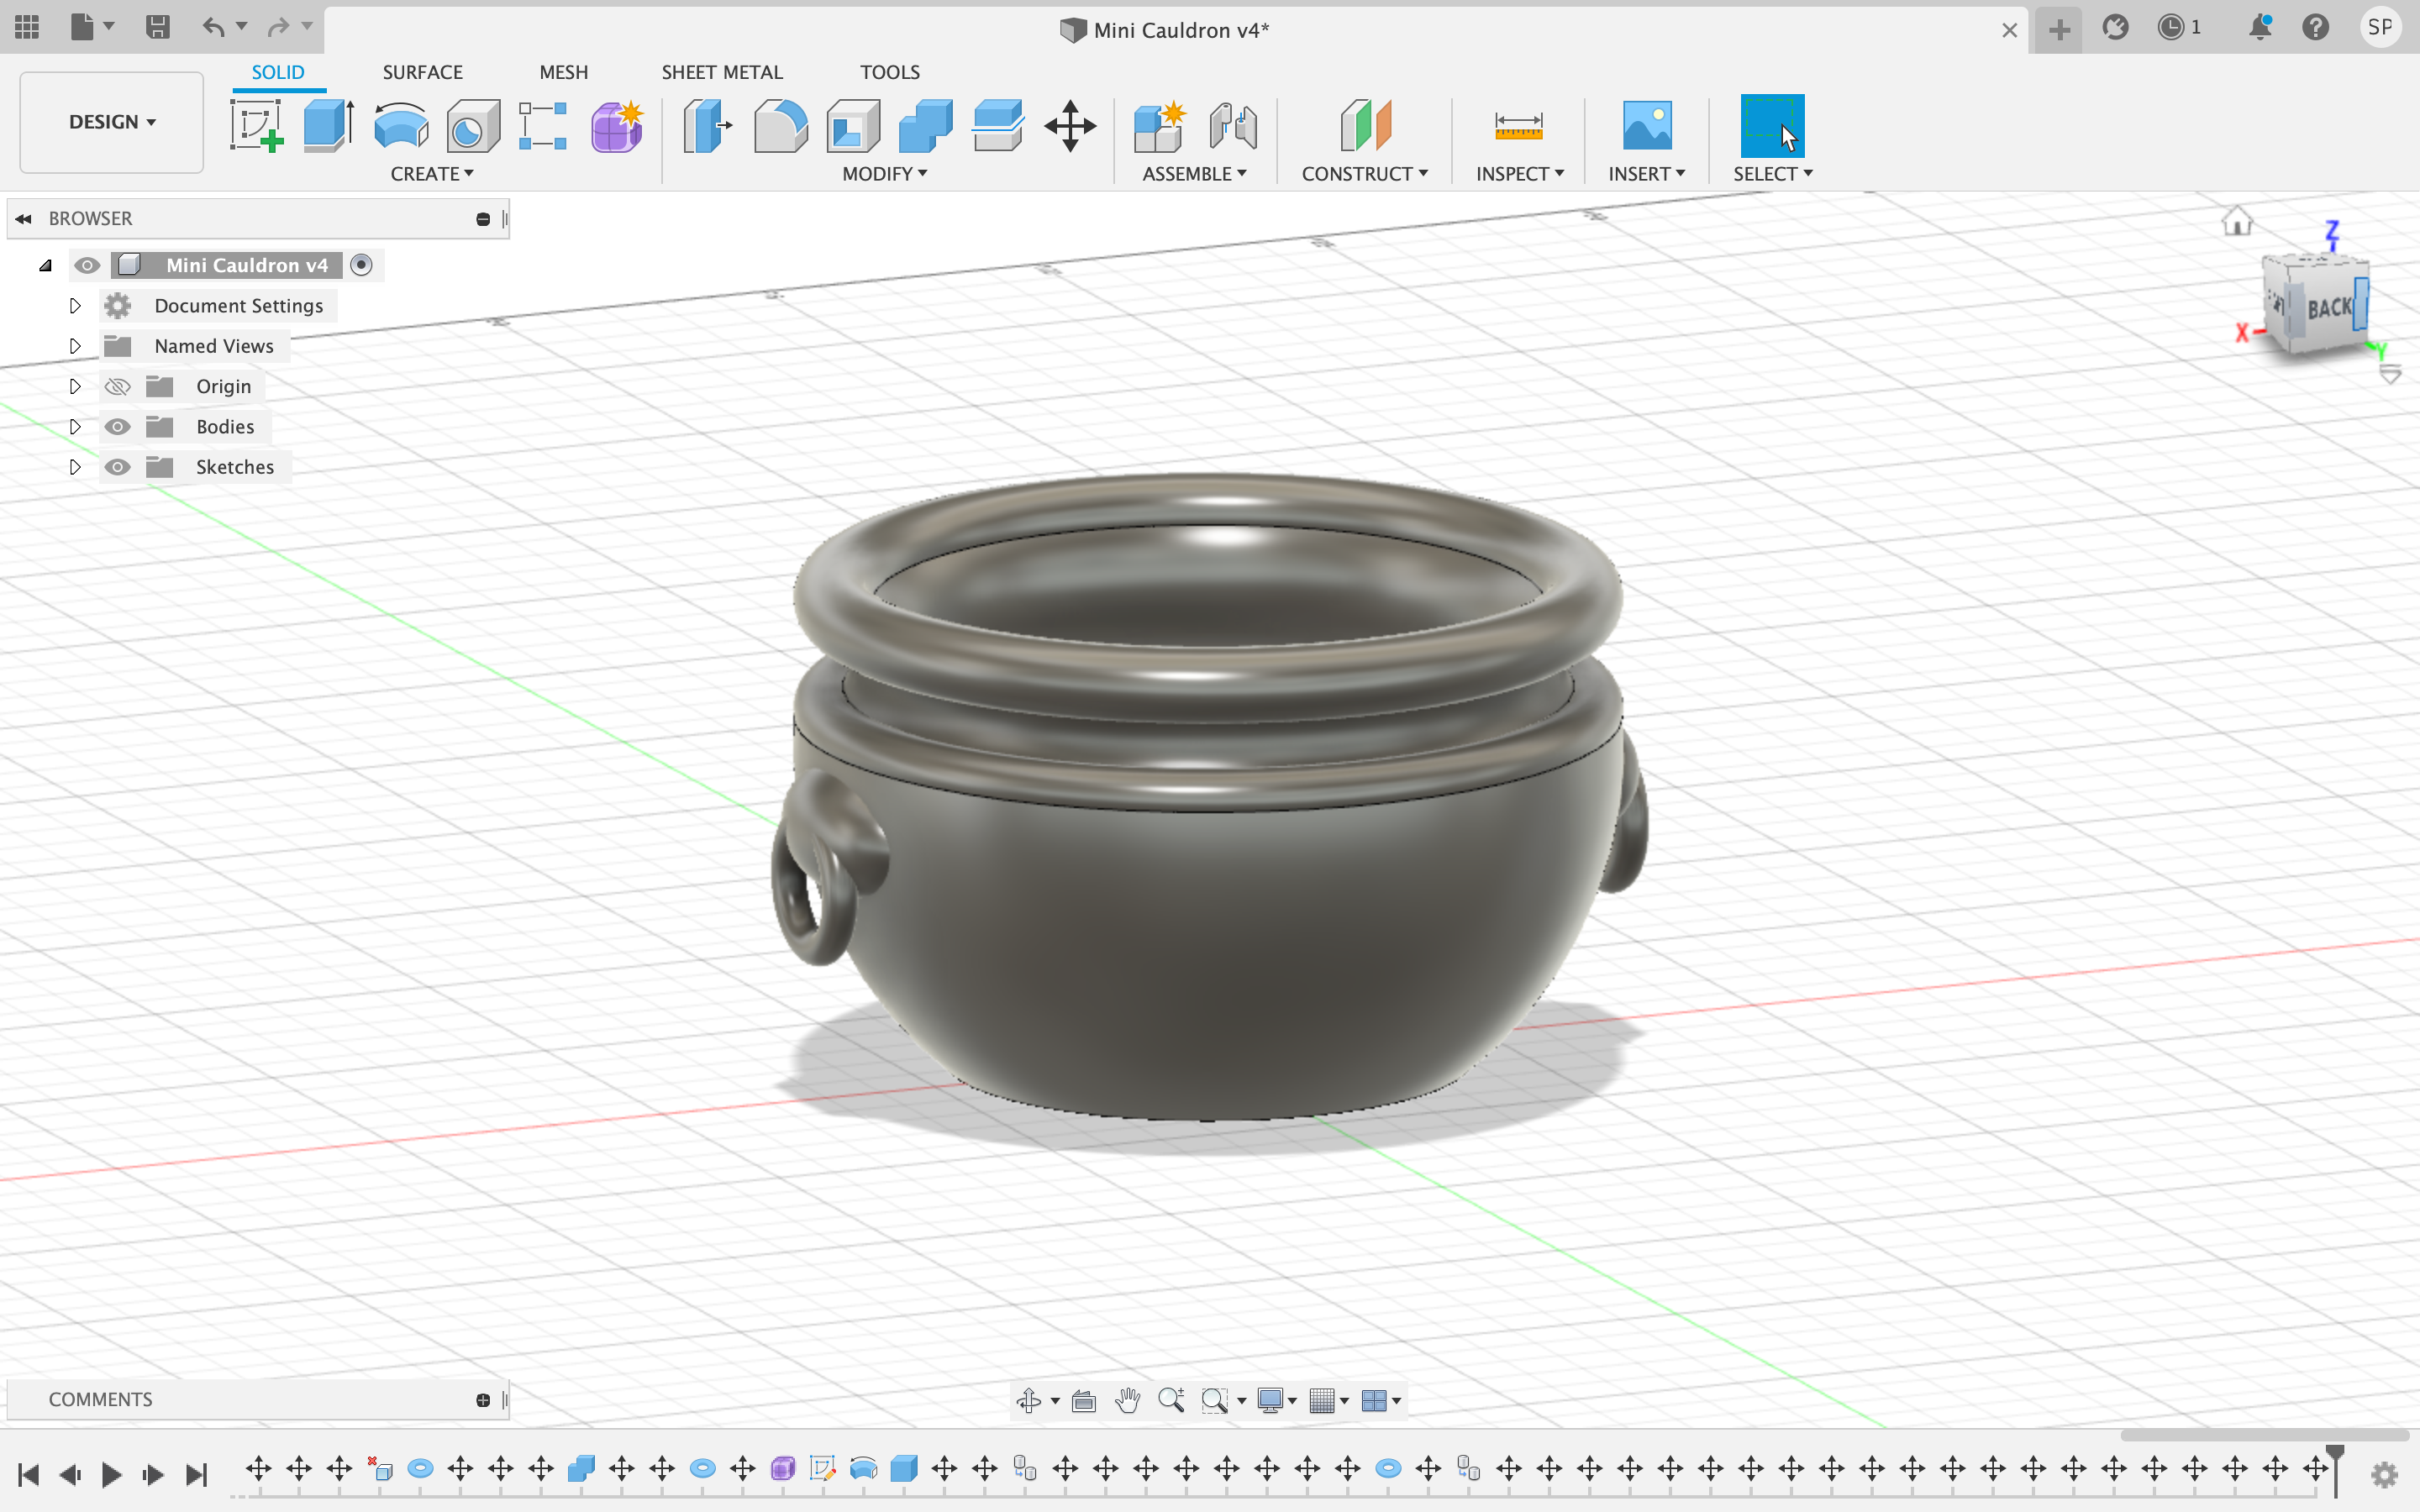Select the Move/Copy tool
2420x1512 pixels.
1070,126
